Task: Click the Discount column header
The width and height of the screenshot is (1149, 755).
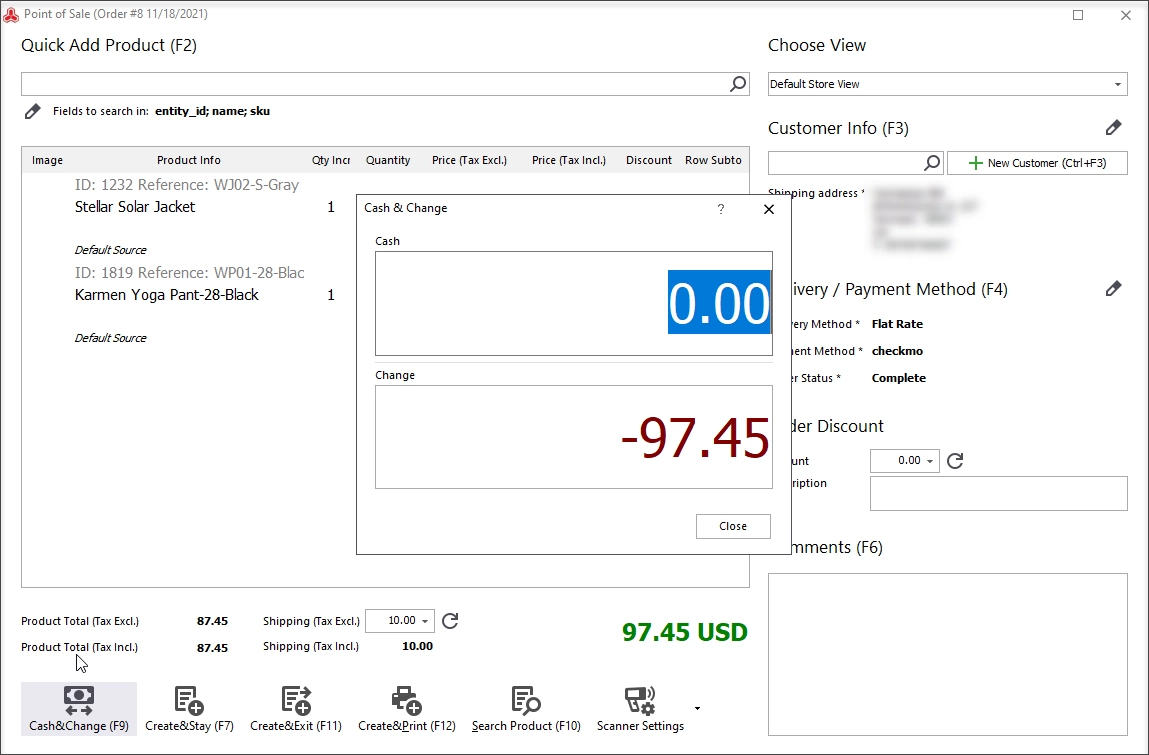Action: 649,160
